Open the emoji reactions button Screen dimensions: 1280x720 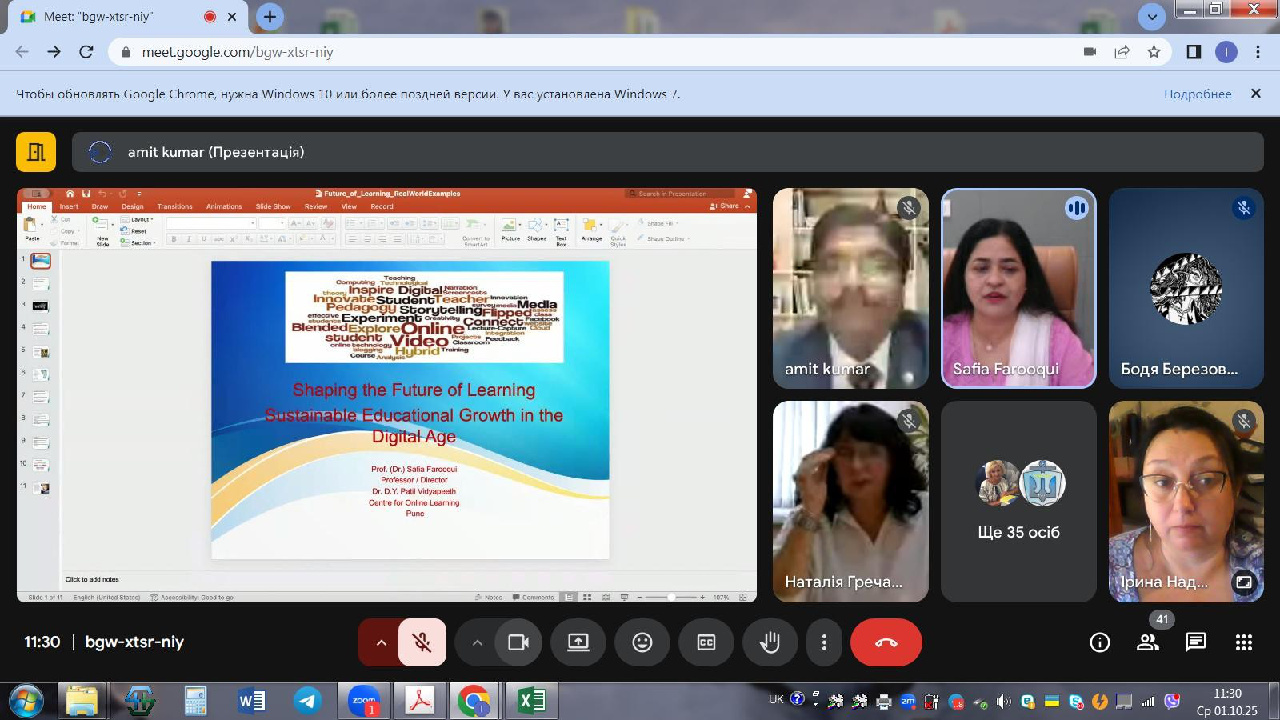click(642, 642)
